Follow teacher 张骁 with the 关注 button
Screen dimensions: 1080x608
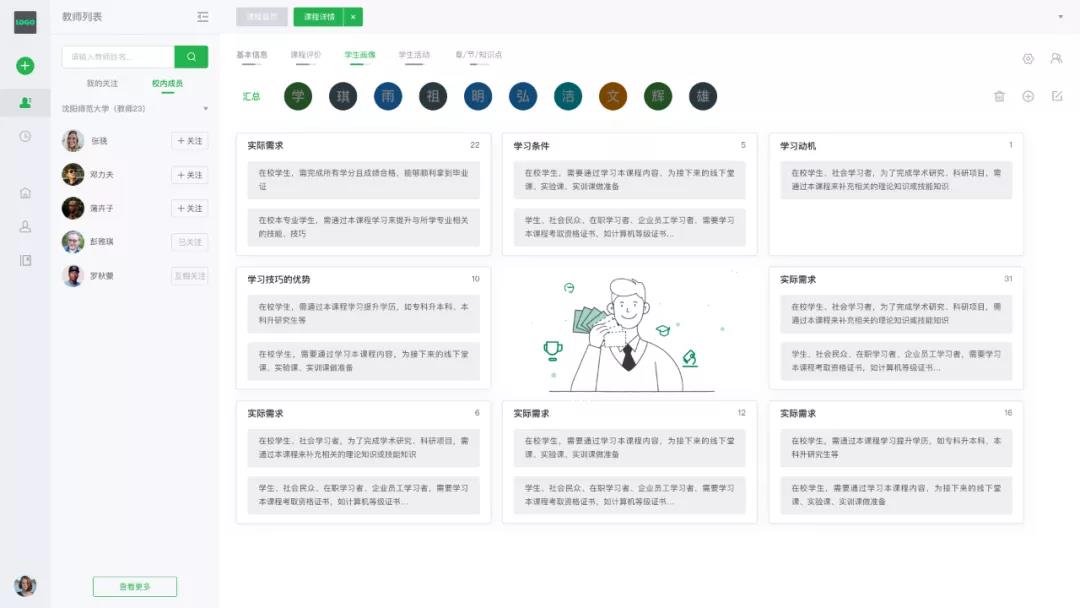189,141
